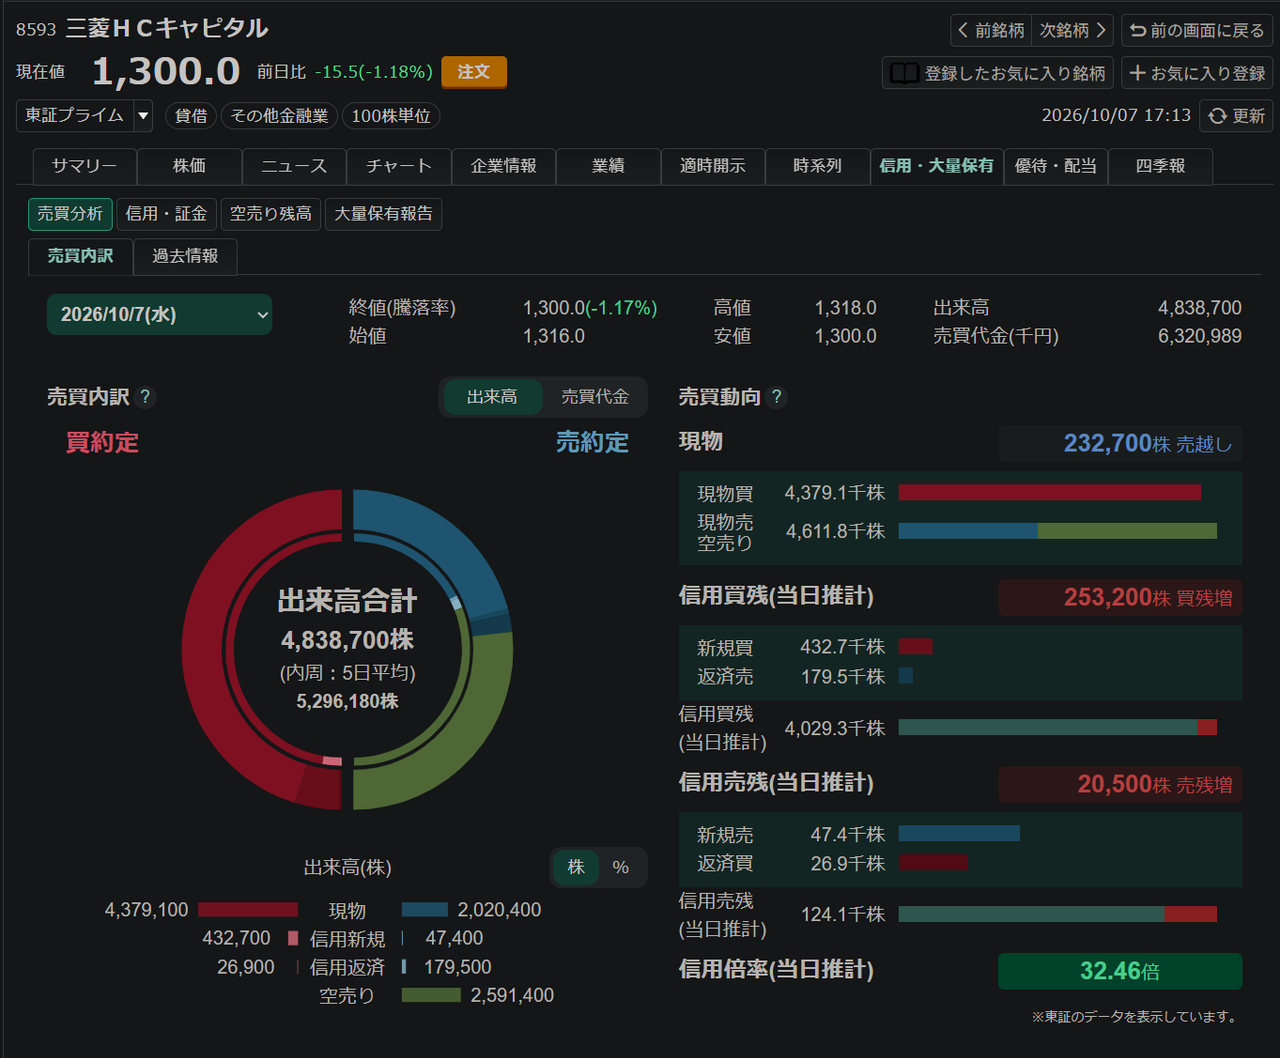The image size is (1280, 1058).
Task: Click the plus お気に入り登録 icon
Action: click(1137, 73)
